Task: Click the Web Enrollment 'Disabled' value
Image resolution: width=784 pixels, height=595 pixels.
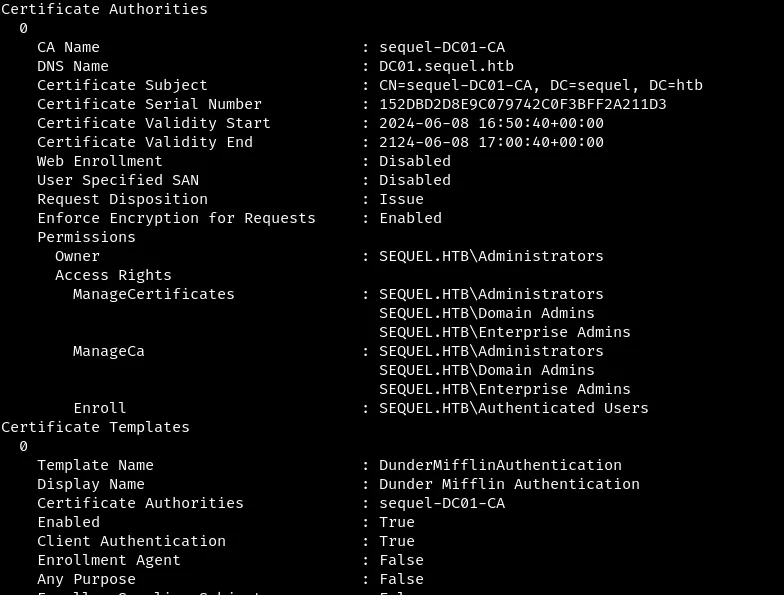Action: pyautogui.click(x=414, y=161)
